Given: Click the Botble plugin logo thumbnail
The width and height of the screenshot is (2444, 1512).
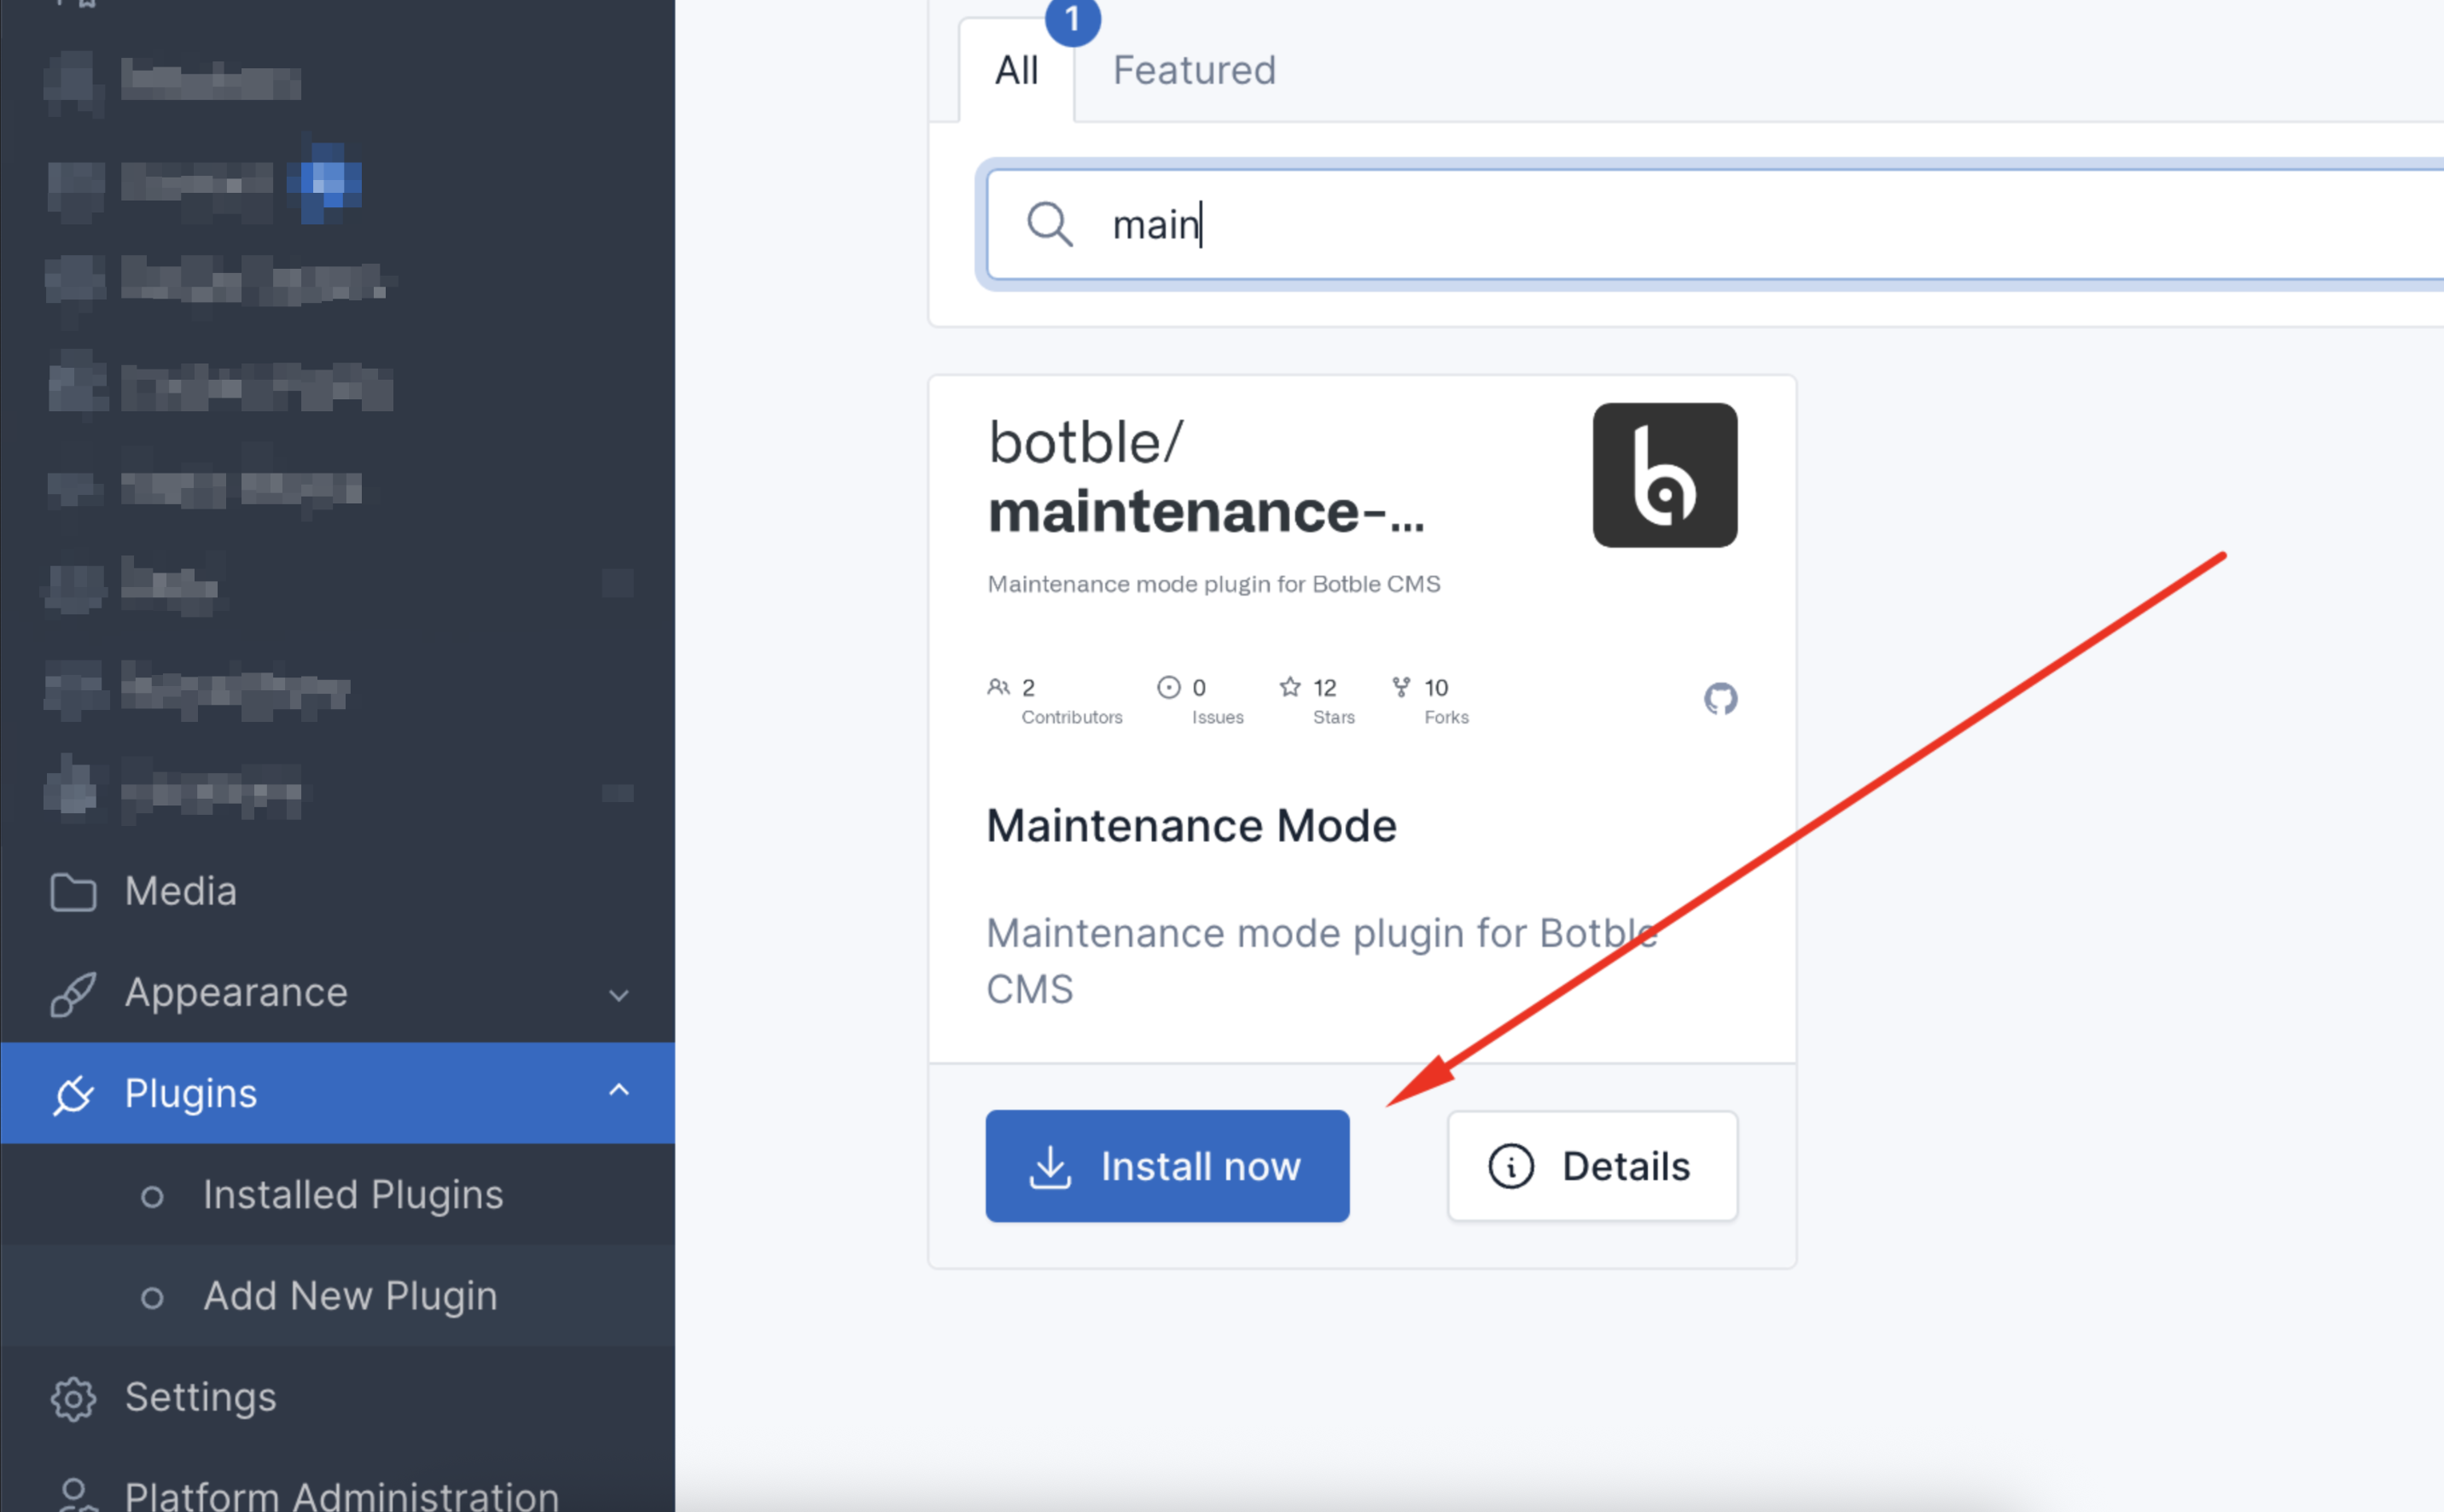Looking at the screenshot, I should click(x=1665, y=475).
